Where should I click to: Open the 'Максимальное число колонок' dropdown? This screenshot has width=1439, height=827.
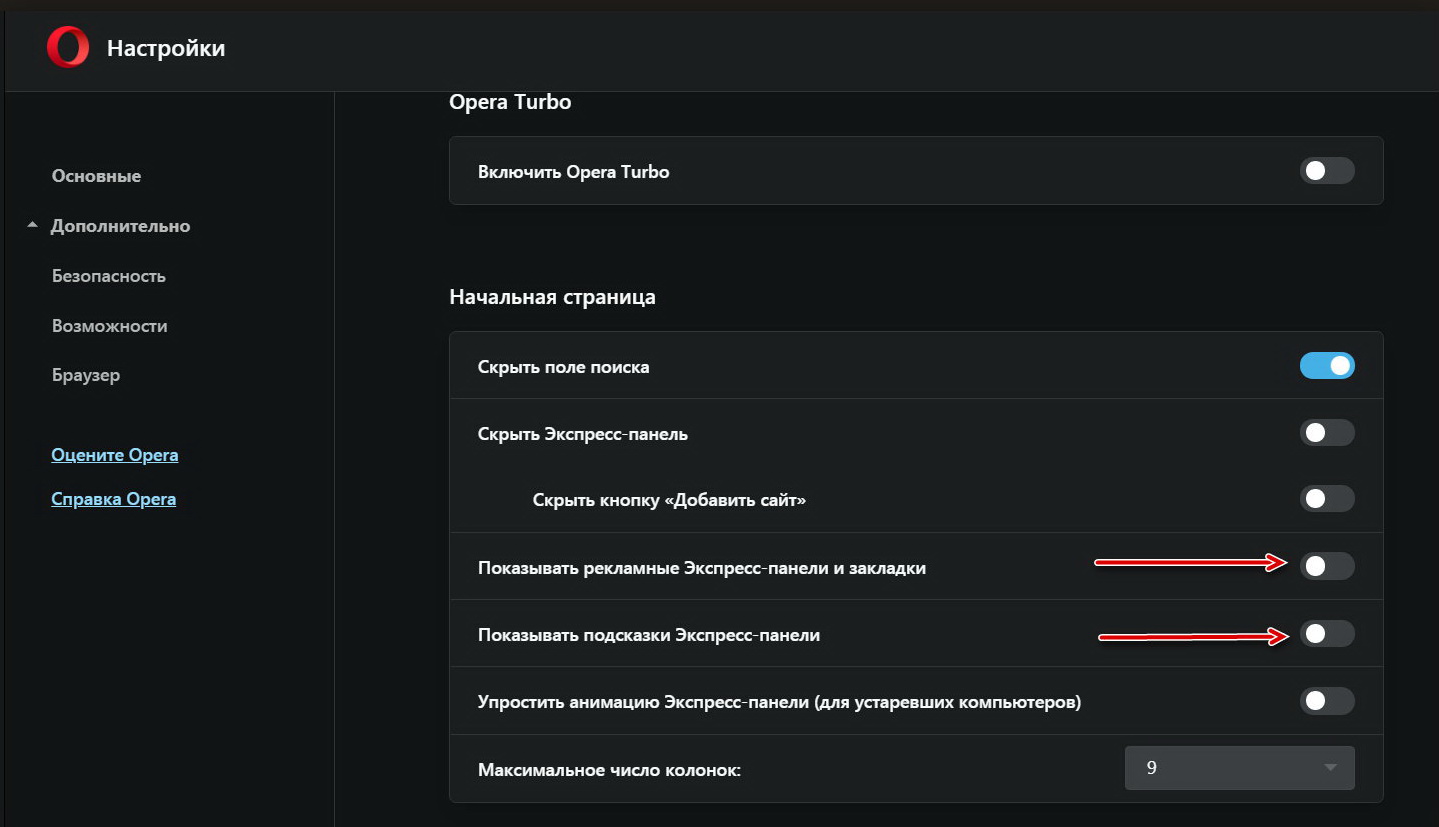click(1240, 768)
